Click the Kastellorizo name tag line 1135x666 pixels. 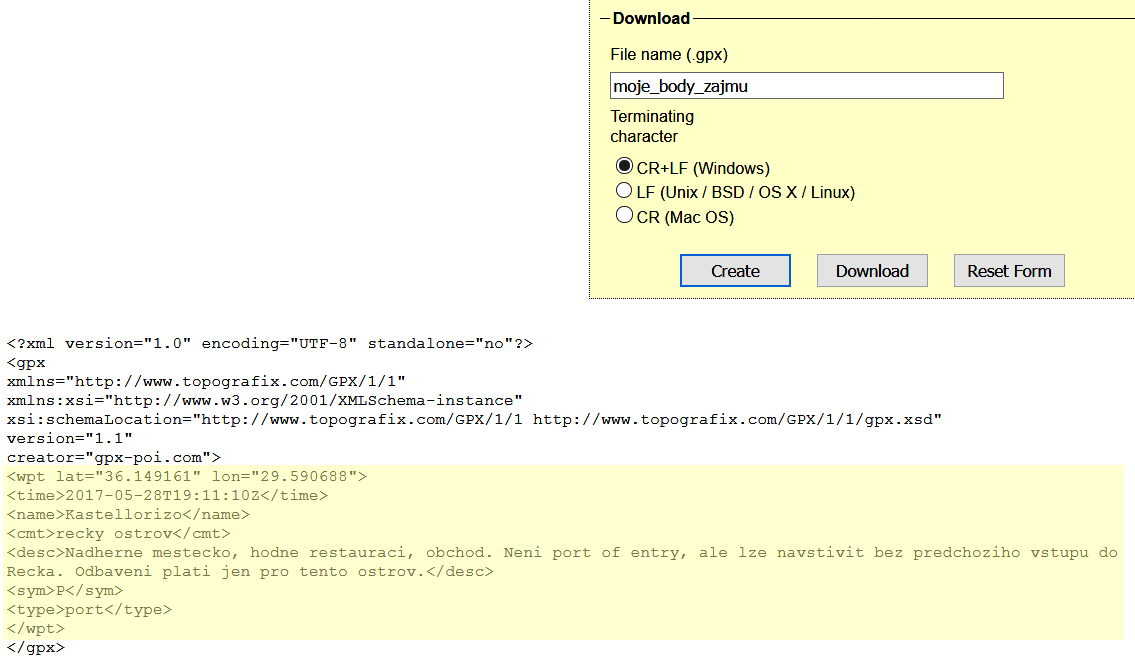pos(128,514)
